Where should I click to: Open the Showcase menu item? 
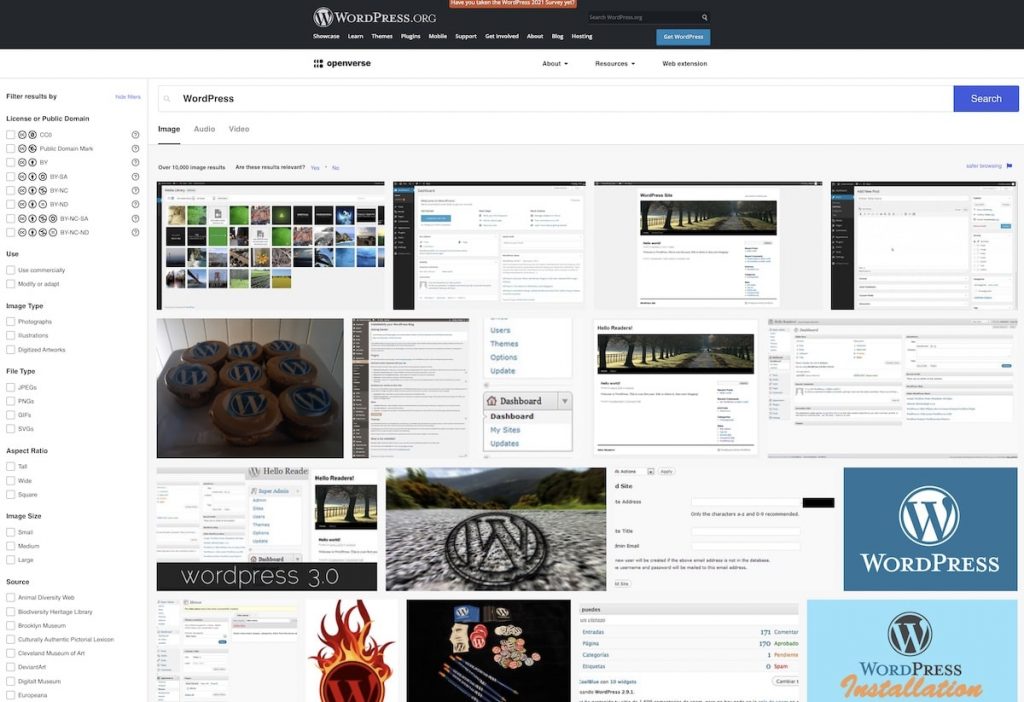326,37
